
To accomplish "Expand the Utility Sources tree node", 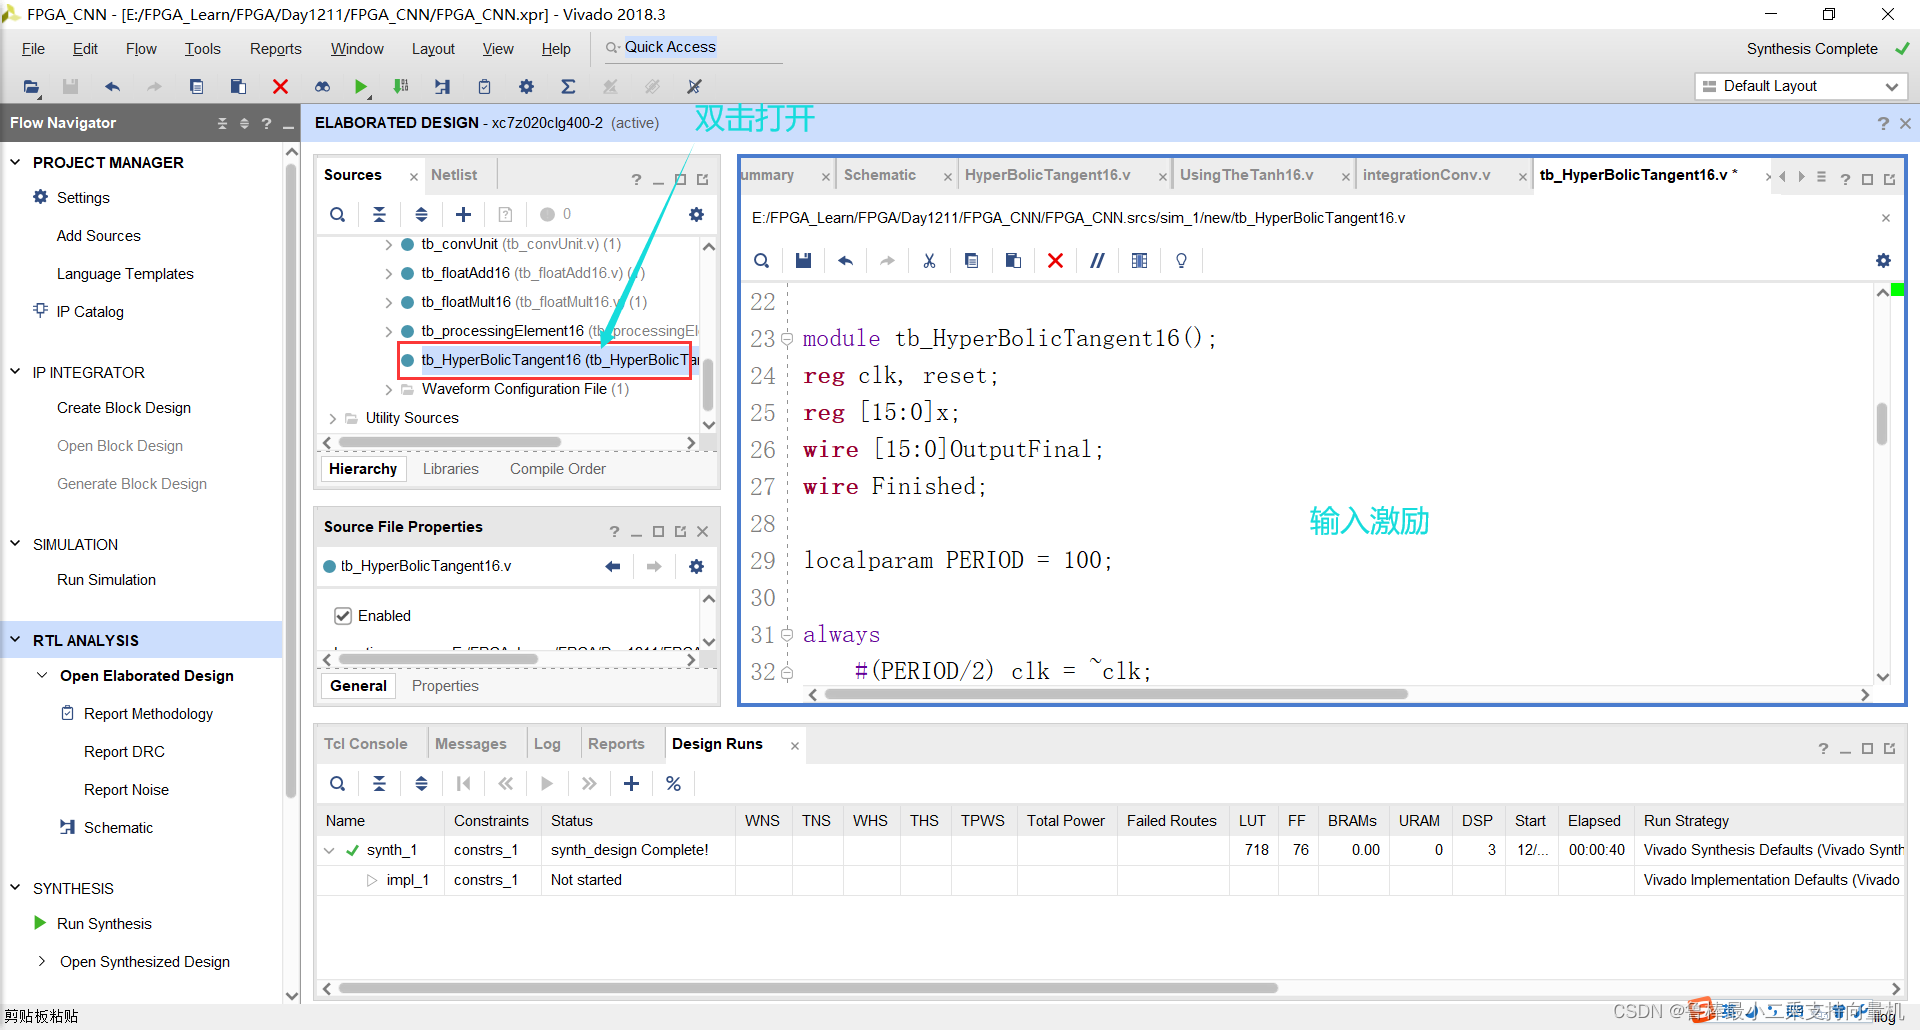I will click(333, 418).
